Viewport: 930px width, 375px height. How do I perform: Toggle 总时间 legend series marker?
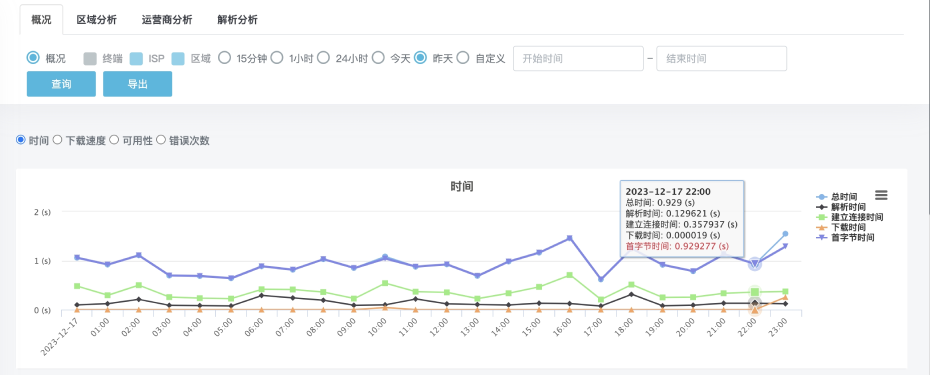pos(821,197)
